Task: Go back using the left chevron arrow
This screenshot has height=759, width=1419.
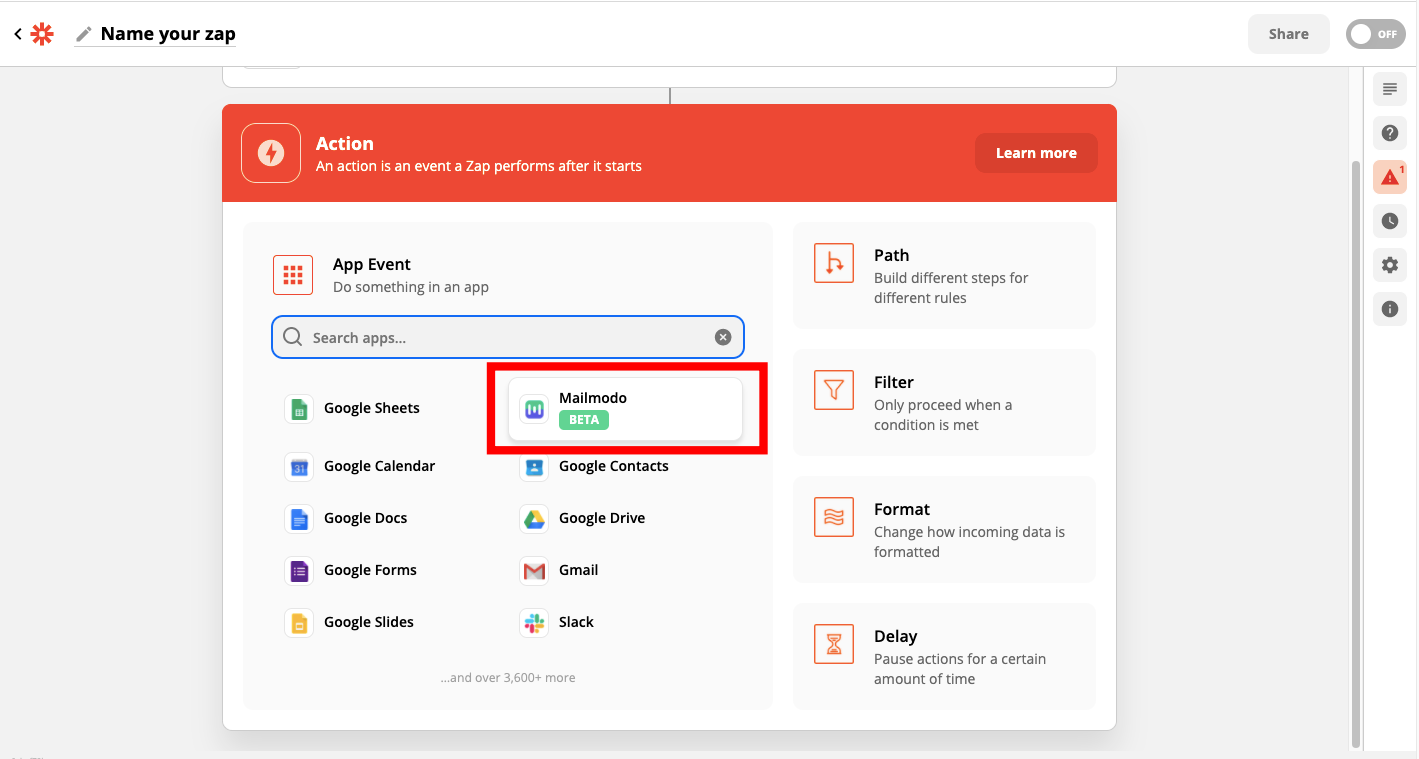Action: (x=17, y=34)
